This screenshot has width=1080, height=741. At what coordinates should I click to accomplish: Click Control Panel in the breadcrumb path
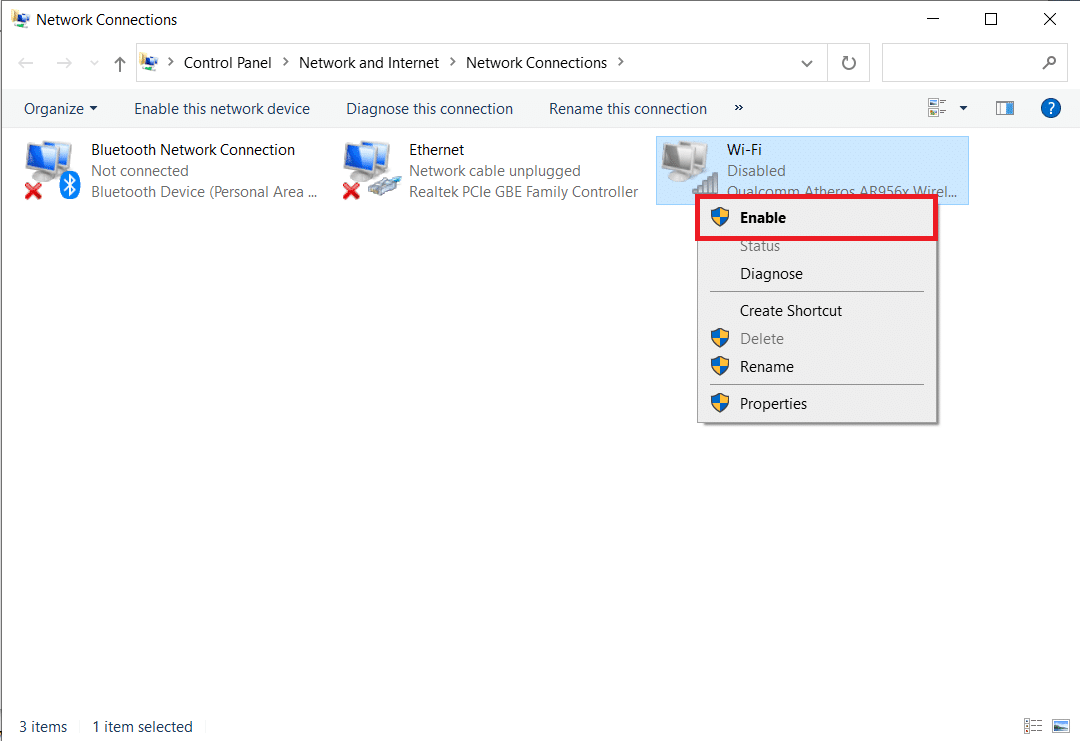coord(228,63)
